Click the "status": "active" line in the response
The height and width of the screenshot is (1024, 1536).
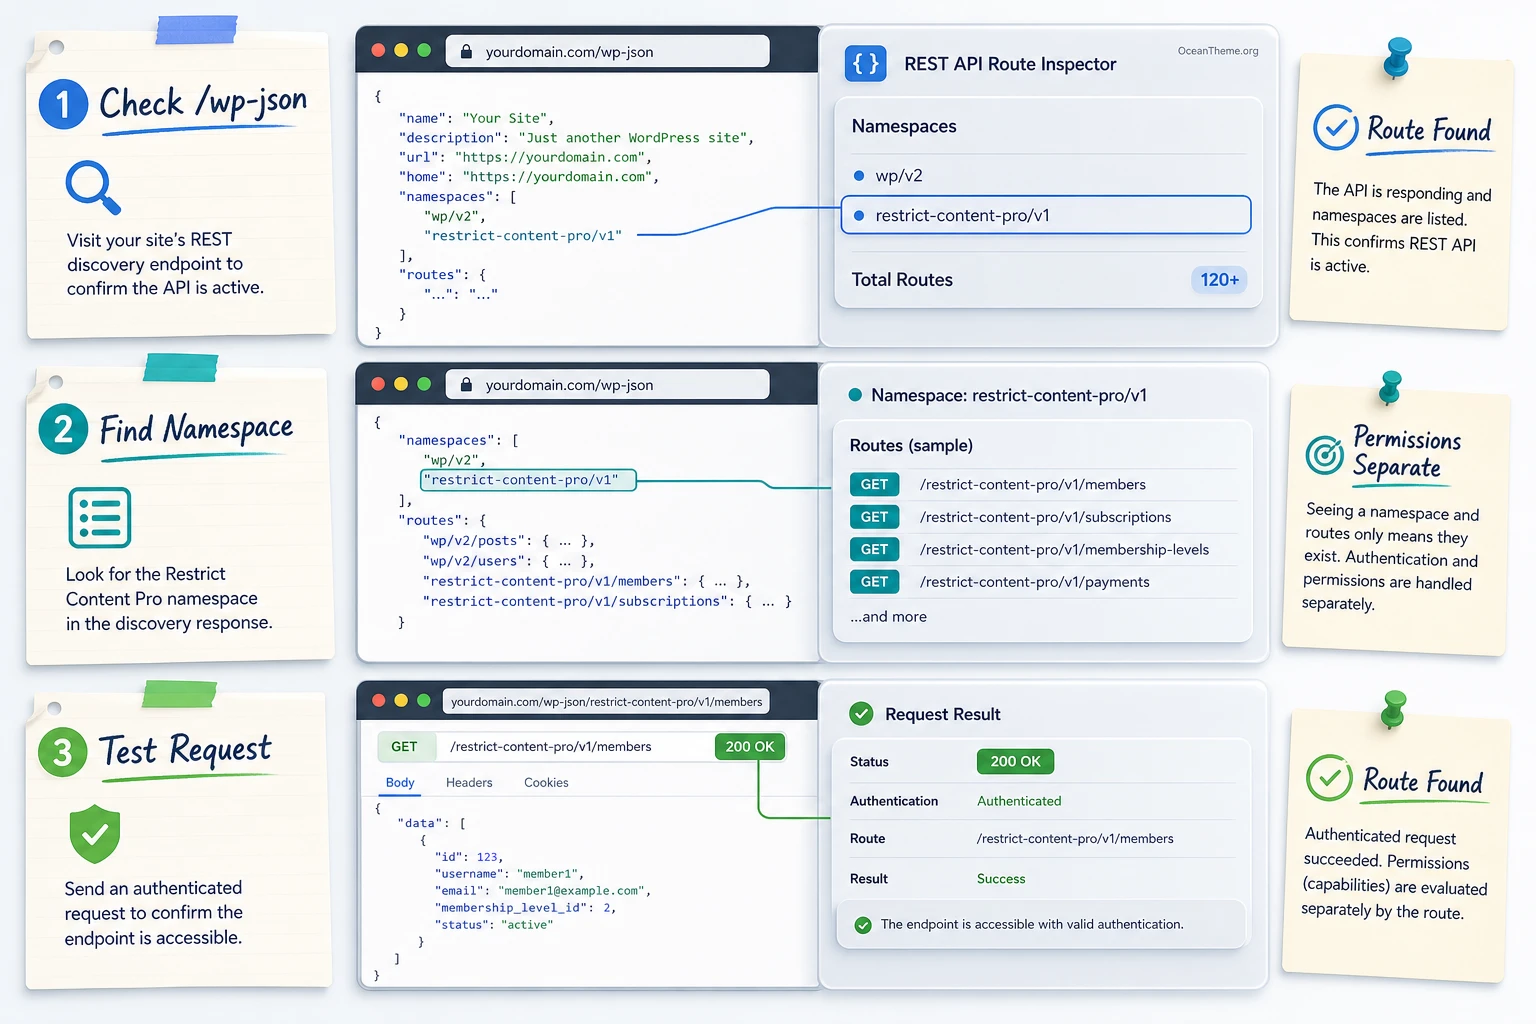click(494, 925)
